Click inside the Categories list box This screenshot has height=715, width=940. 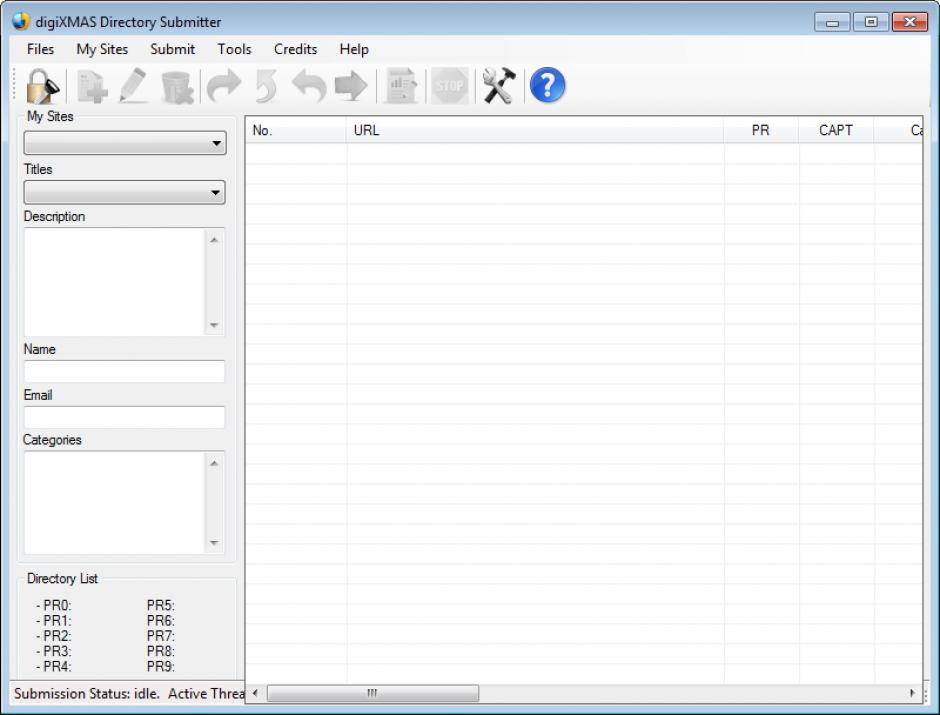coord(115,503)
